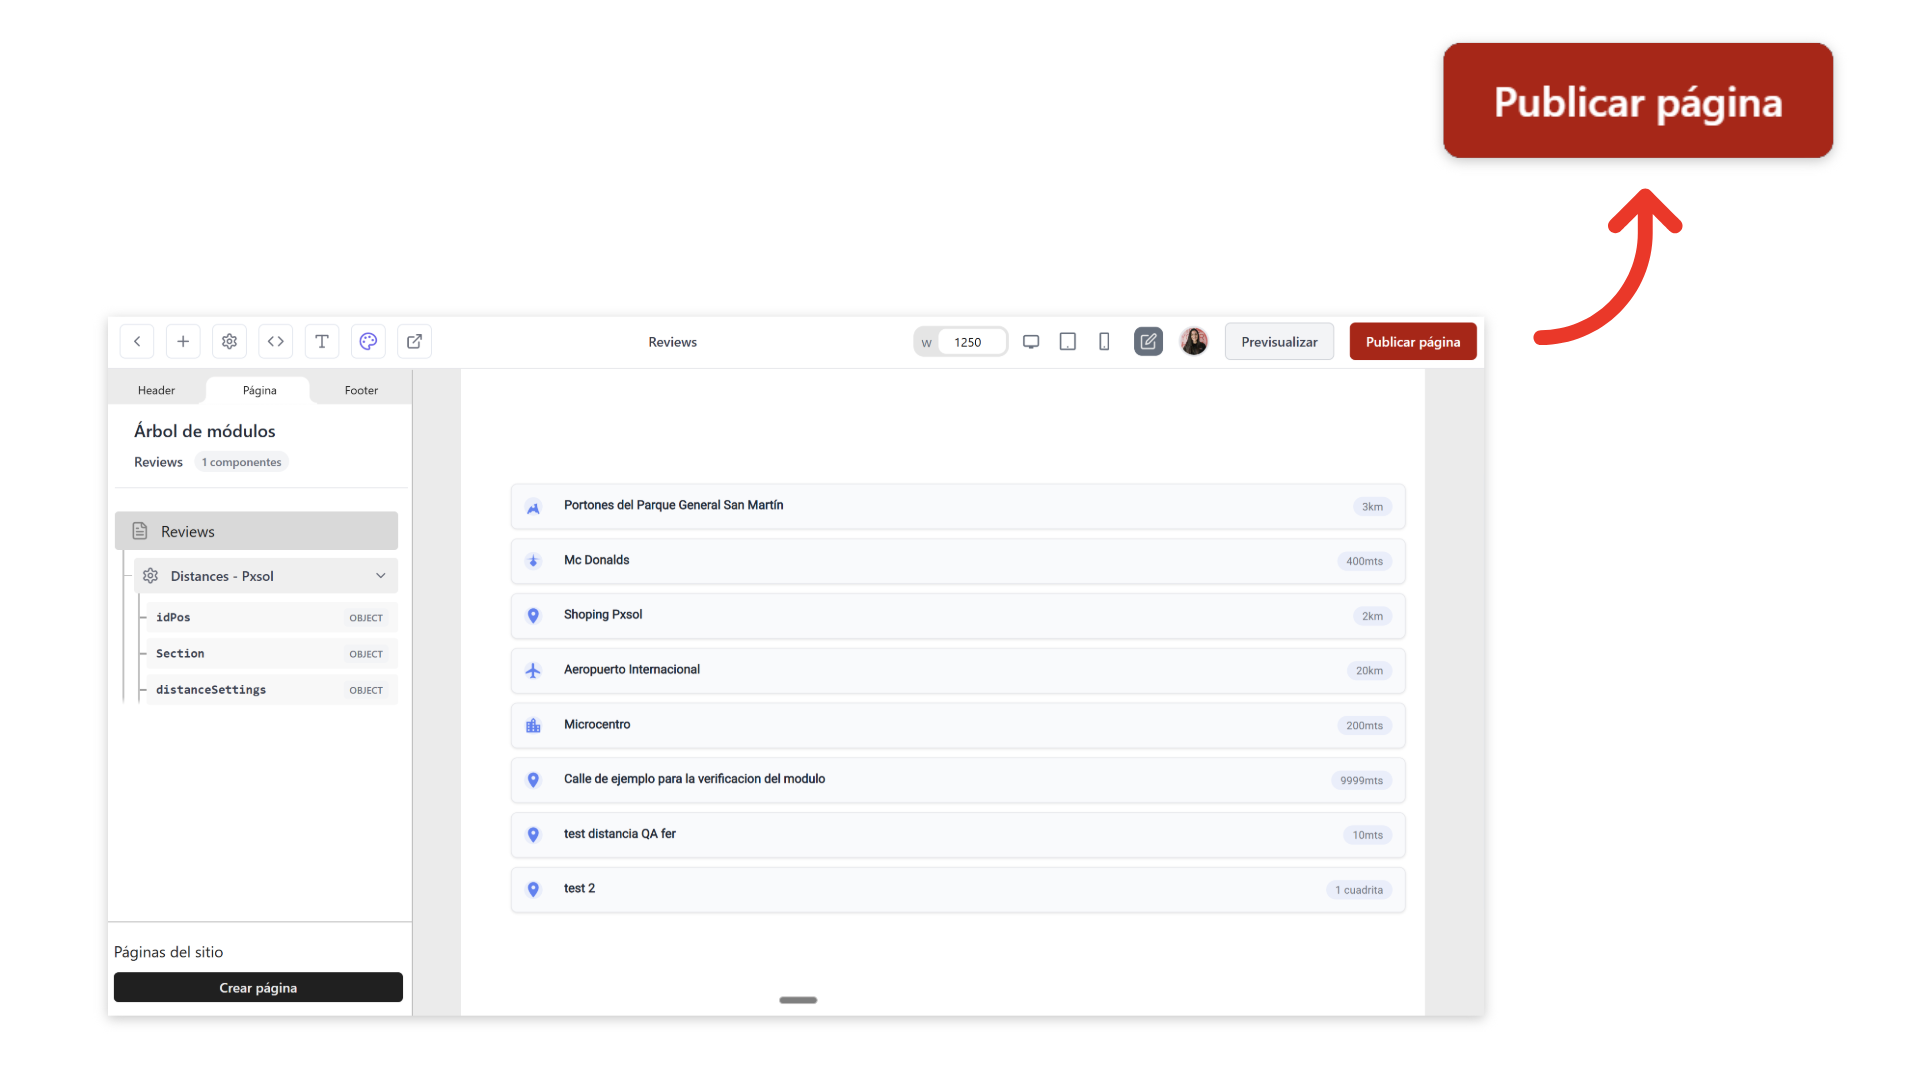Select the typography T icon

click(x=322, y=342)
